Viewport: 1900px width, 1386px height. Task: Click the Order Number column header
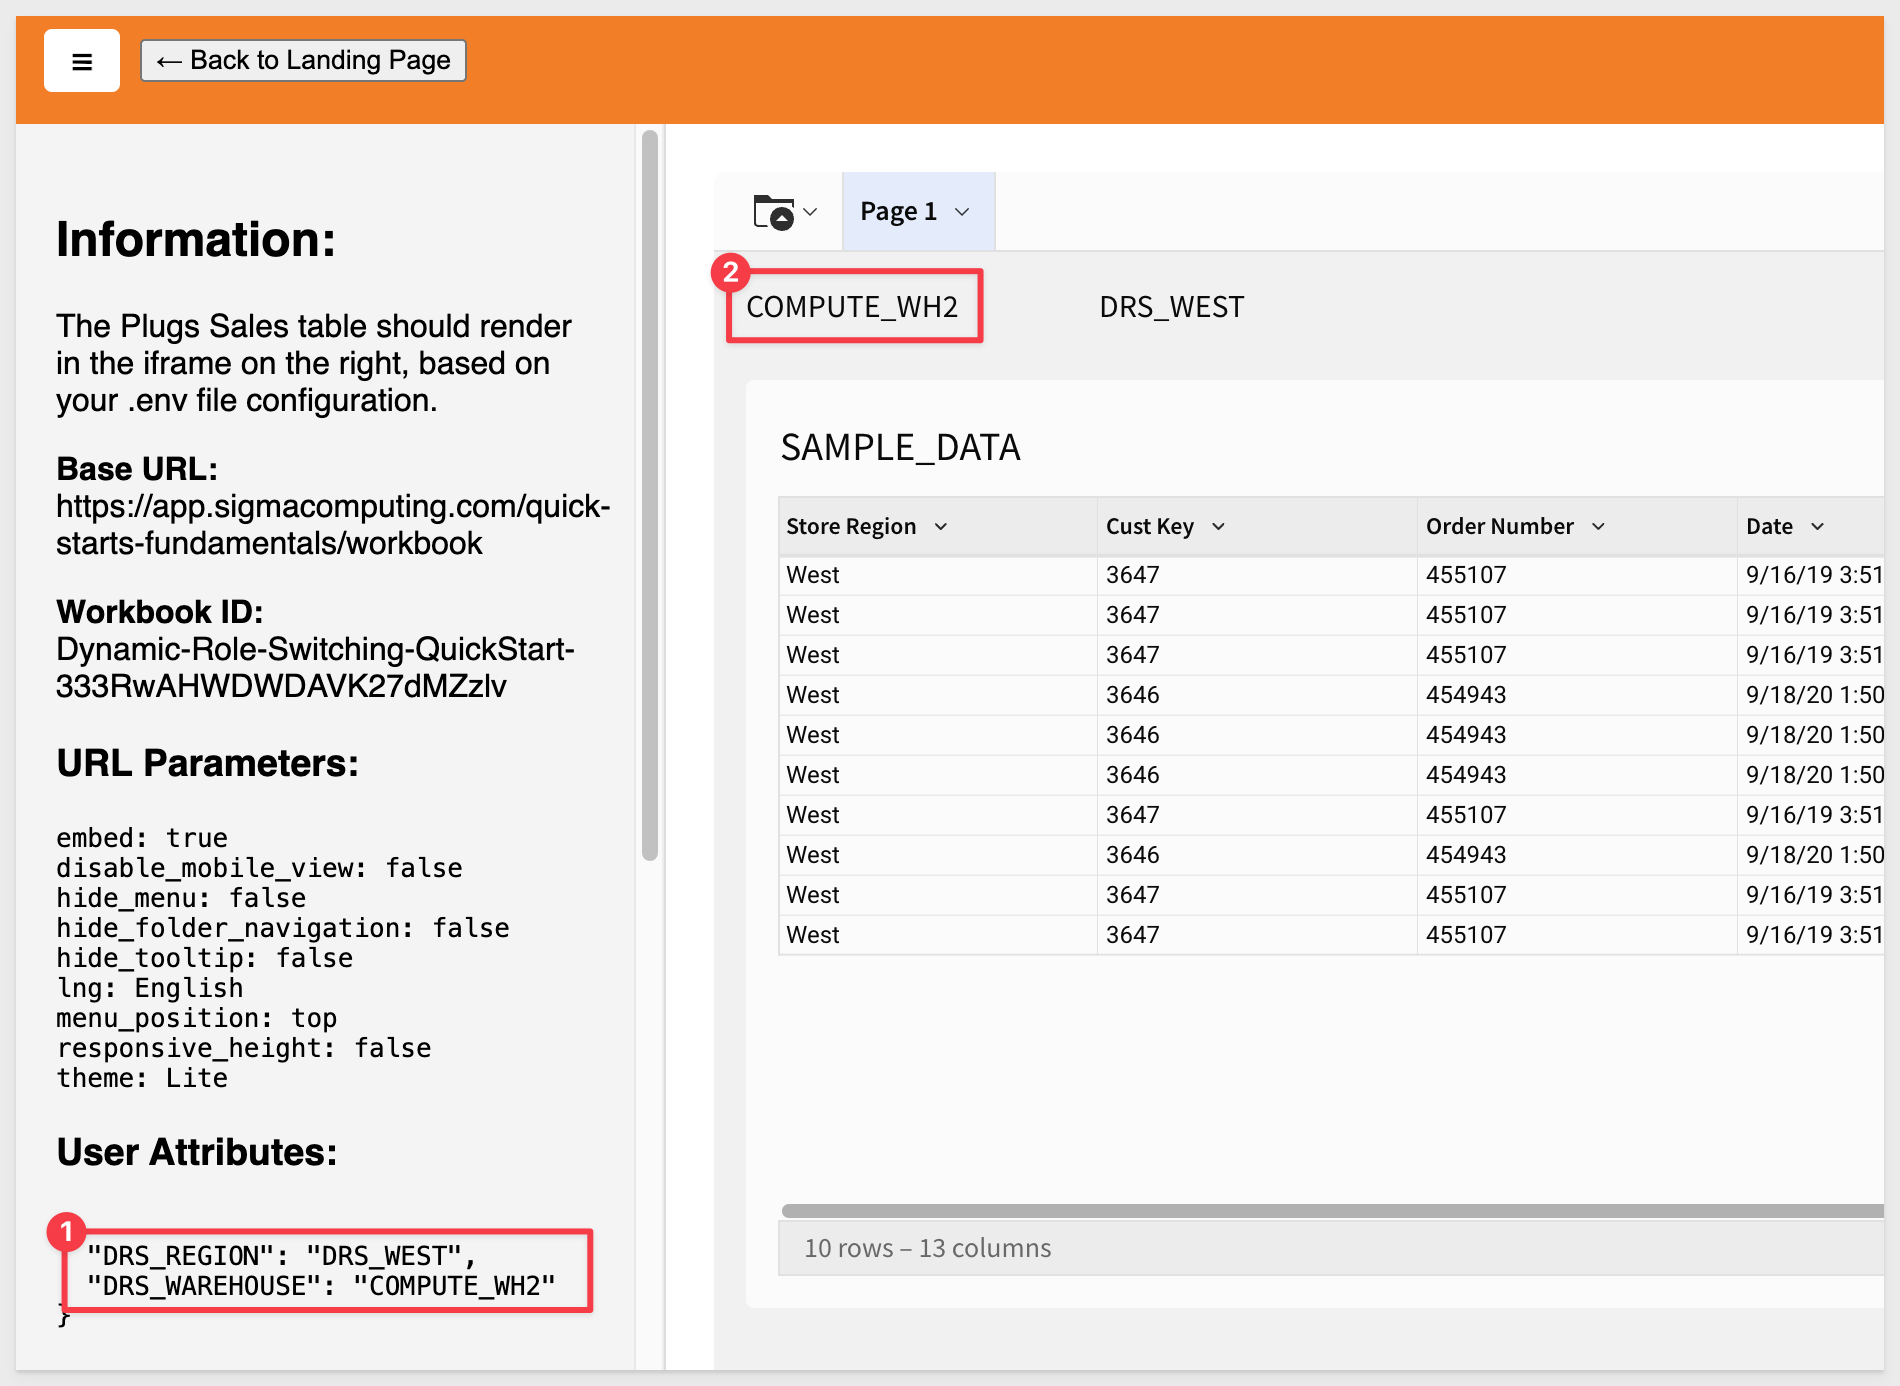[x=1577, y=527]
